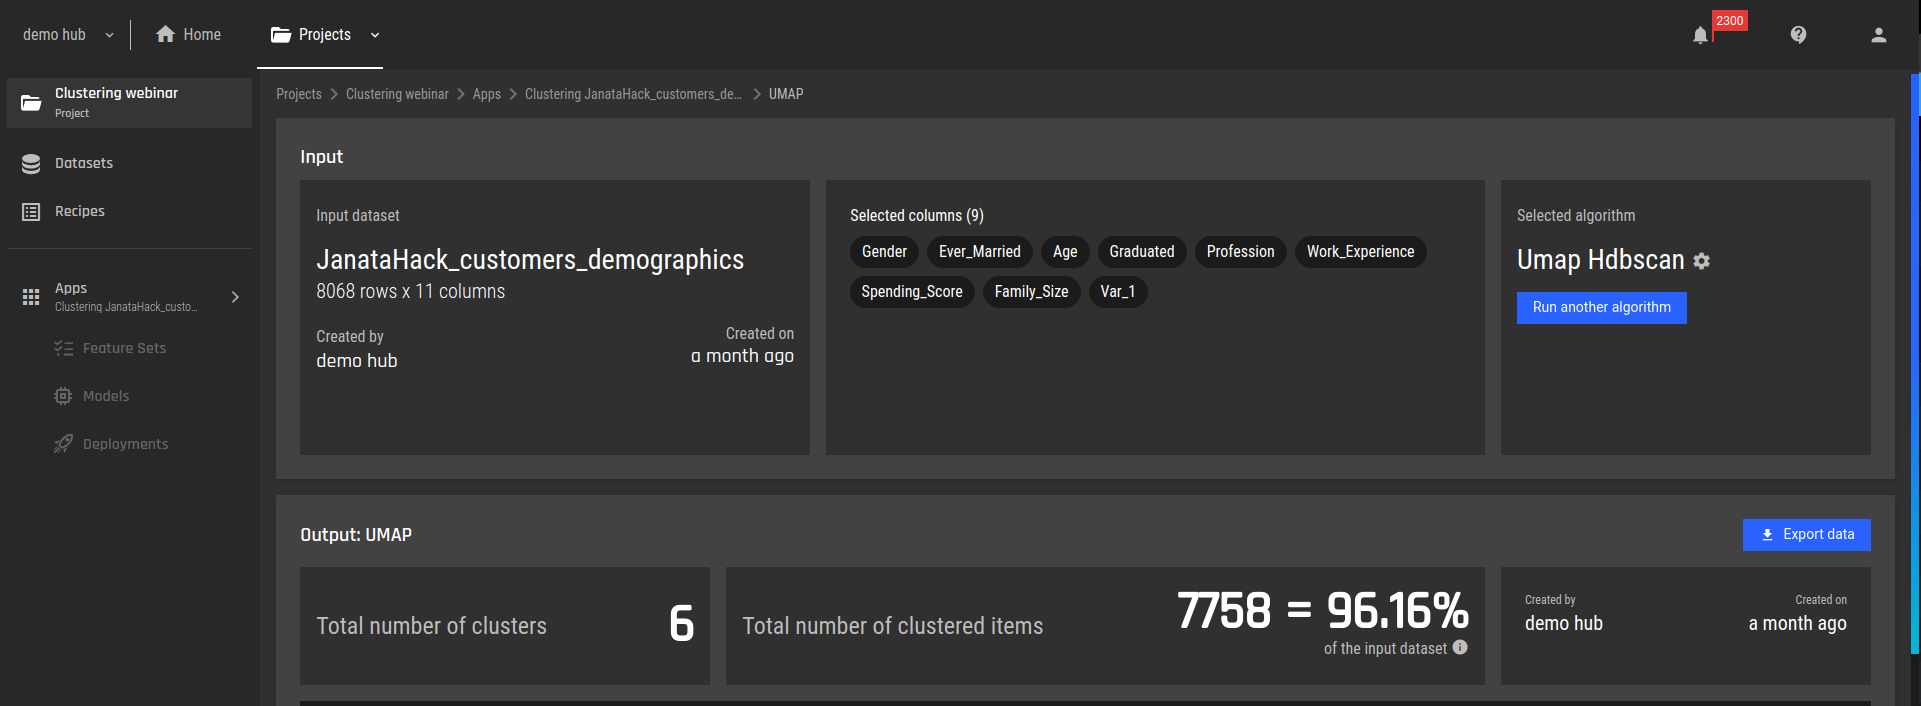Screen dimensions: 1921x706
Task: Click the info icon beside input dataset text
Action: (1460, 647)
